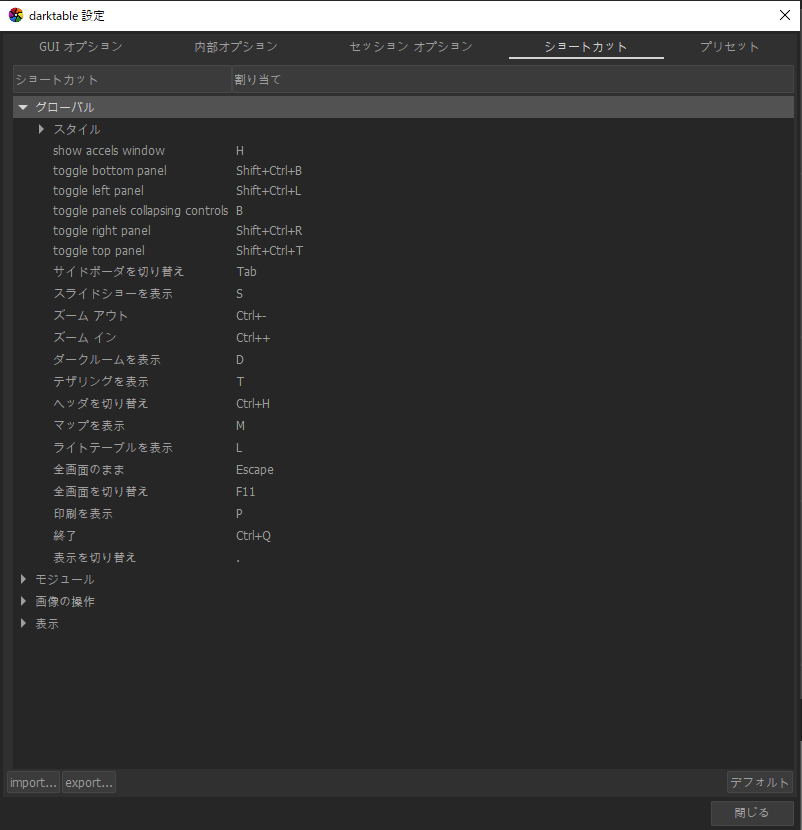Click the Escape assignment value
Image resolution: width=802 pixels, height=830 pixels.
(255, 470)
